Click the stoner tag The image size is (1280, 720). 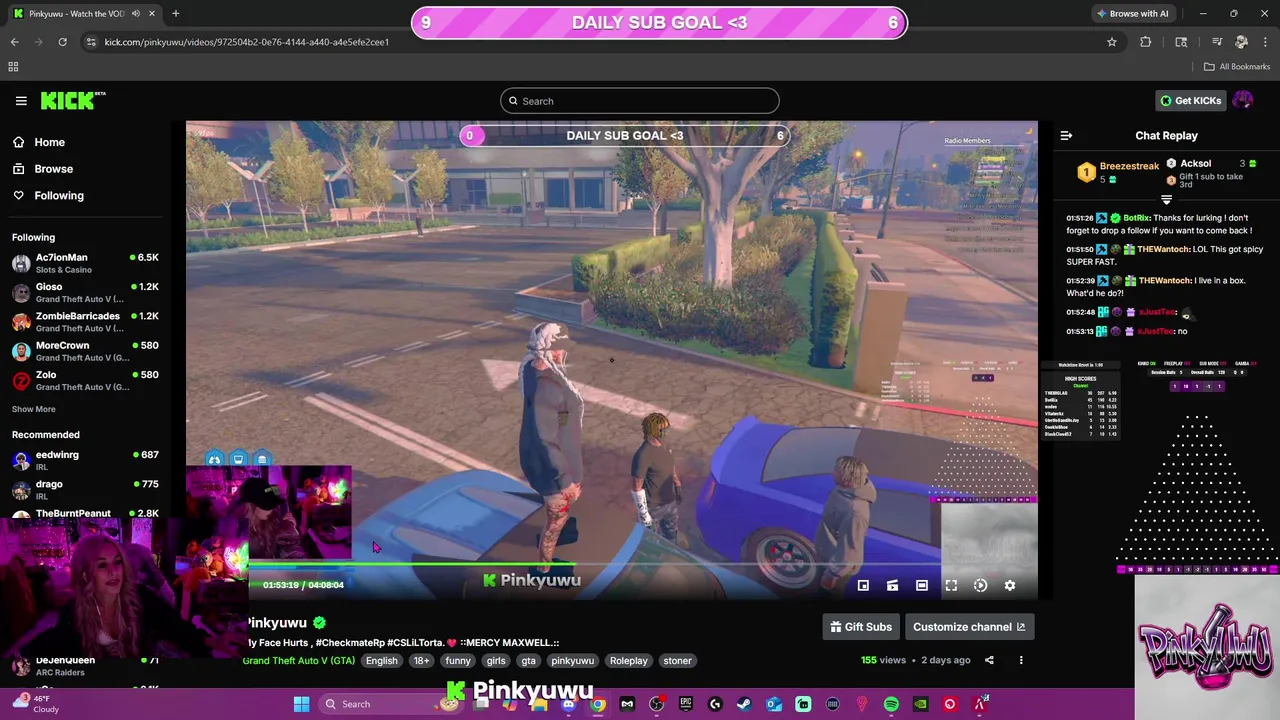[677, 660]
